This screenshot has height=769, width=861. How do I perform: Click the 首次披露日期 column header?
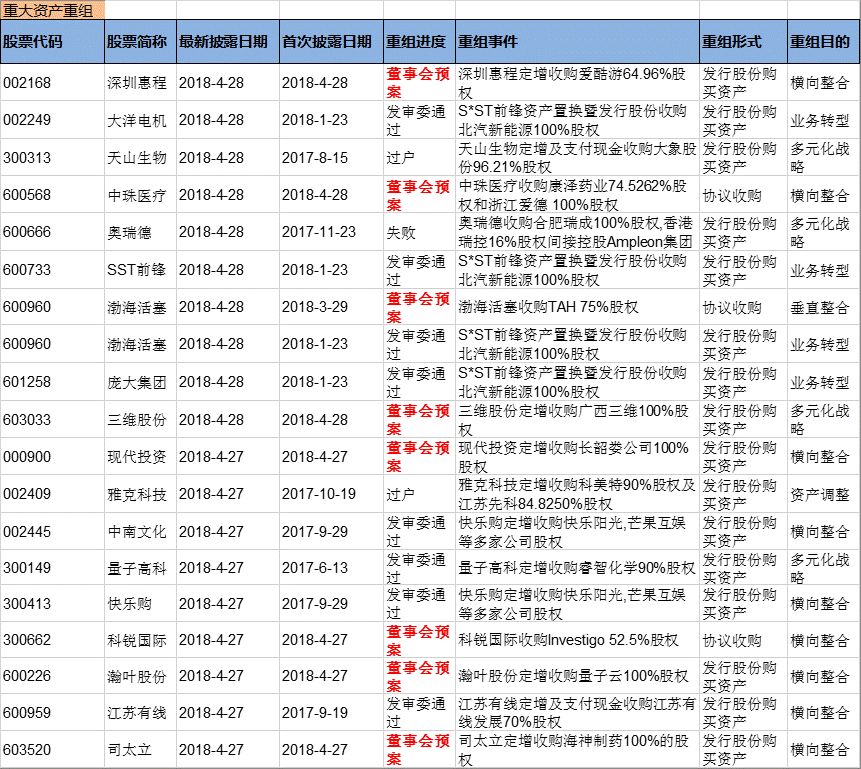pyautogui.click(x=331, y=42)
